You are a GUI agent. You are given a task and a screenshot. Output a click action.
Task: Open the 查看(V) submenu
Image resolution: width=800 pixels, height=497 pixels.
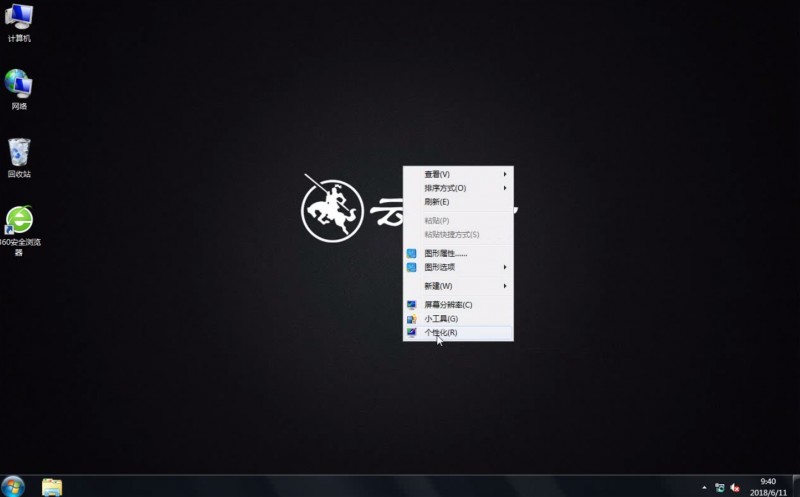[x=458, y=174]
